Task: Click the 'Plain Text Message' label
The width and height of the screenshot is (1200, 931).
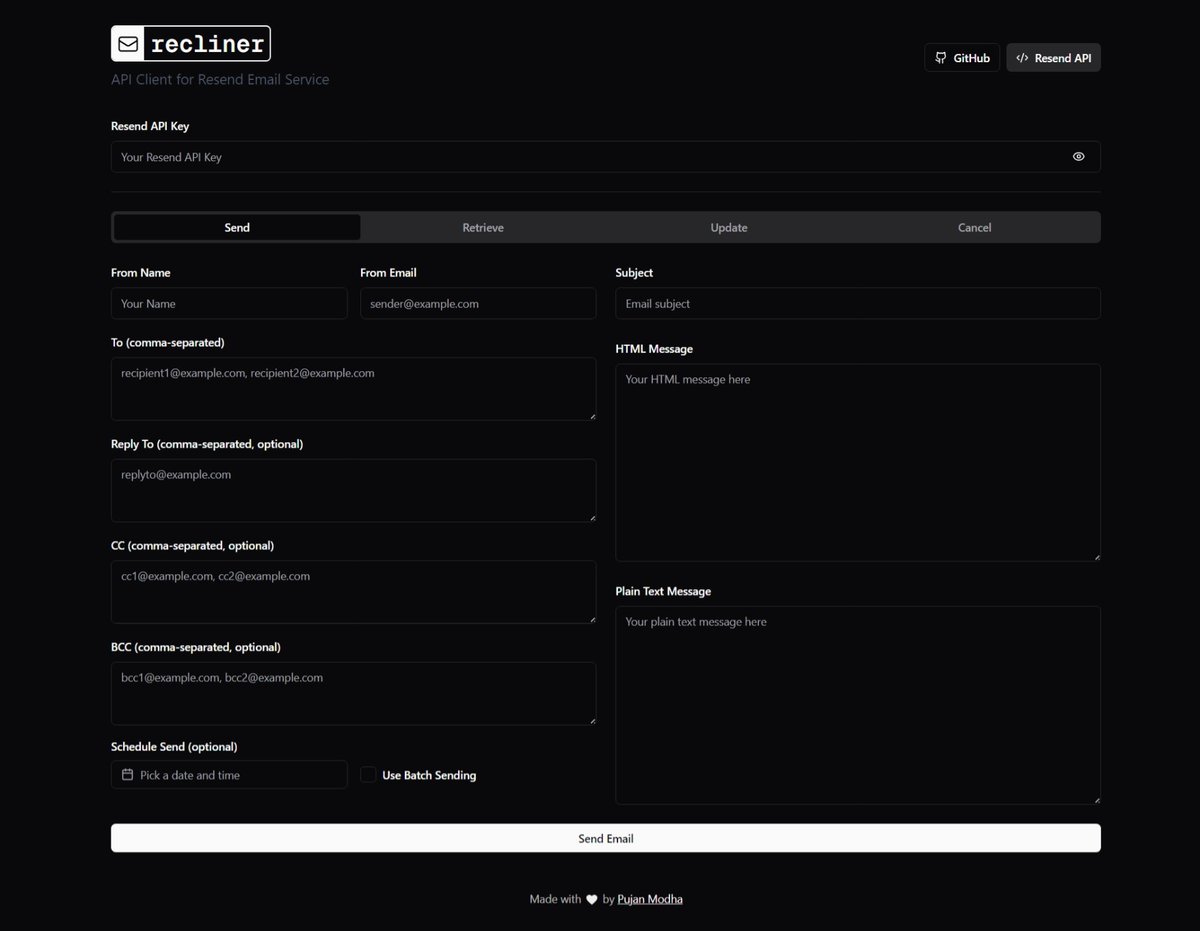Action: pos(663,591)
